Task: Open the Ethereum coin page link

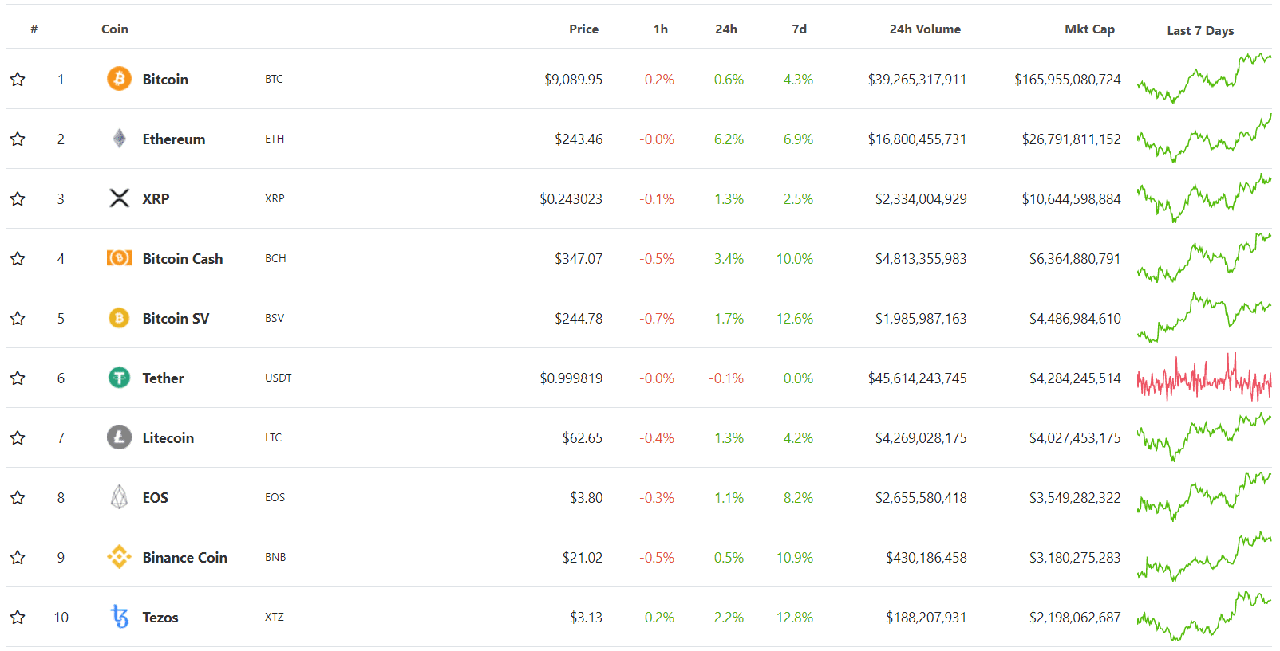Action: (174, 139)
